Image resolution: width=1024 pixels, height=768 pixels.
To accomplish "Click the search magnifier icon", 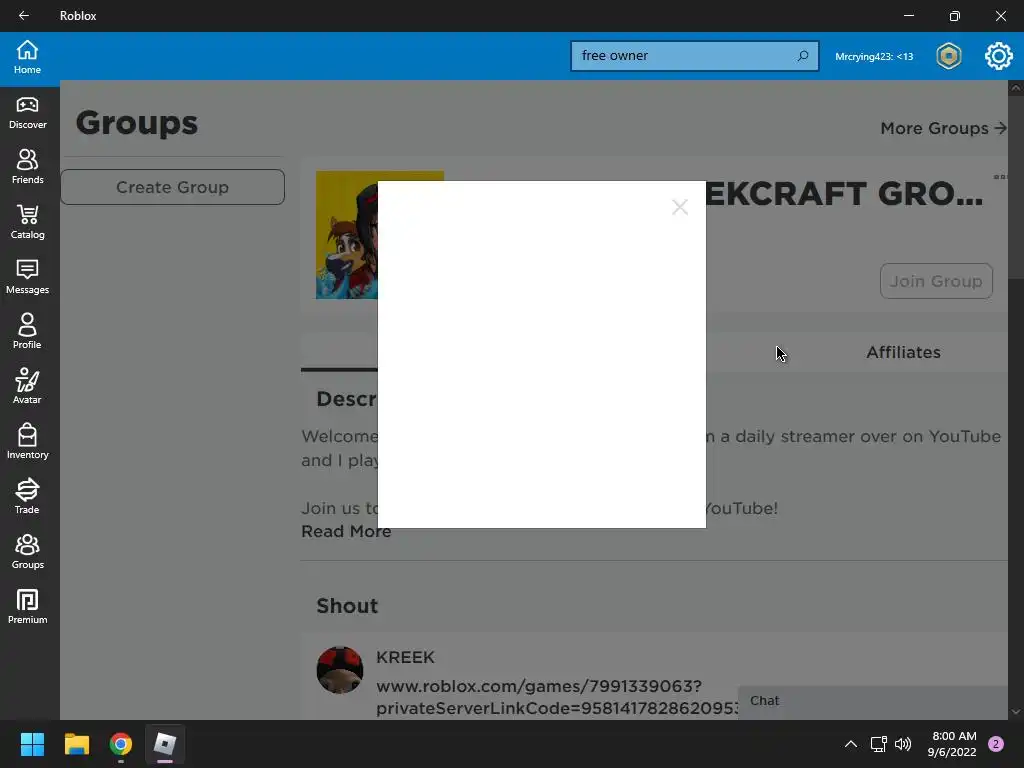I will tap(803, 56).
